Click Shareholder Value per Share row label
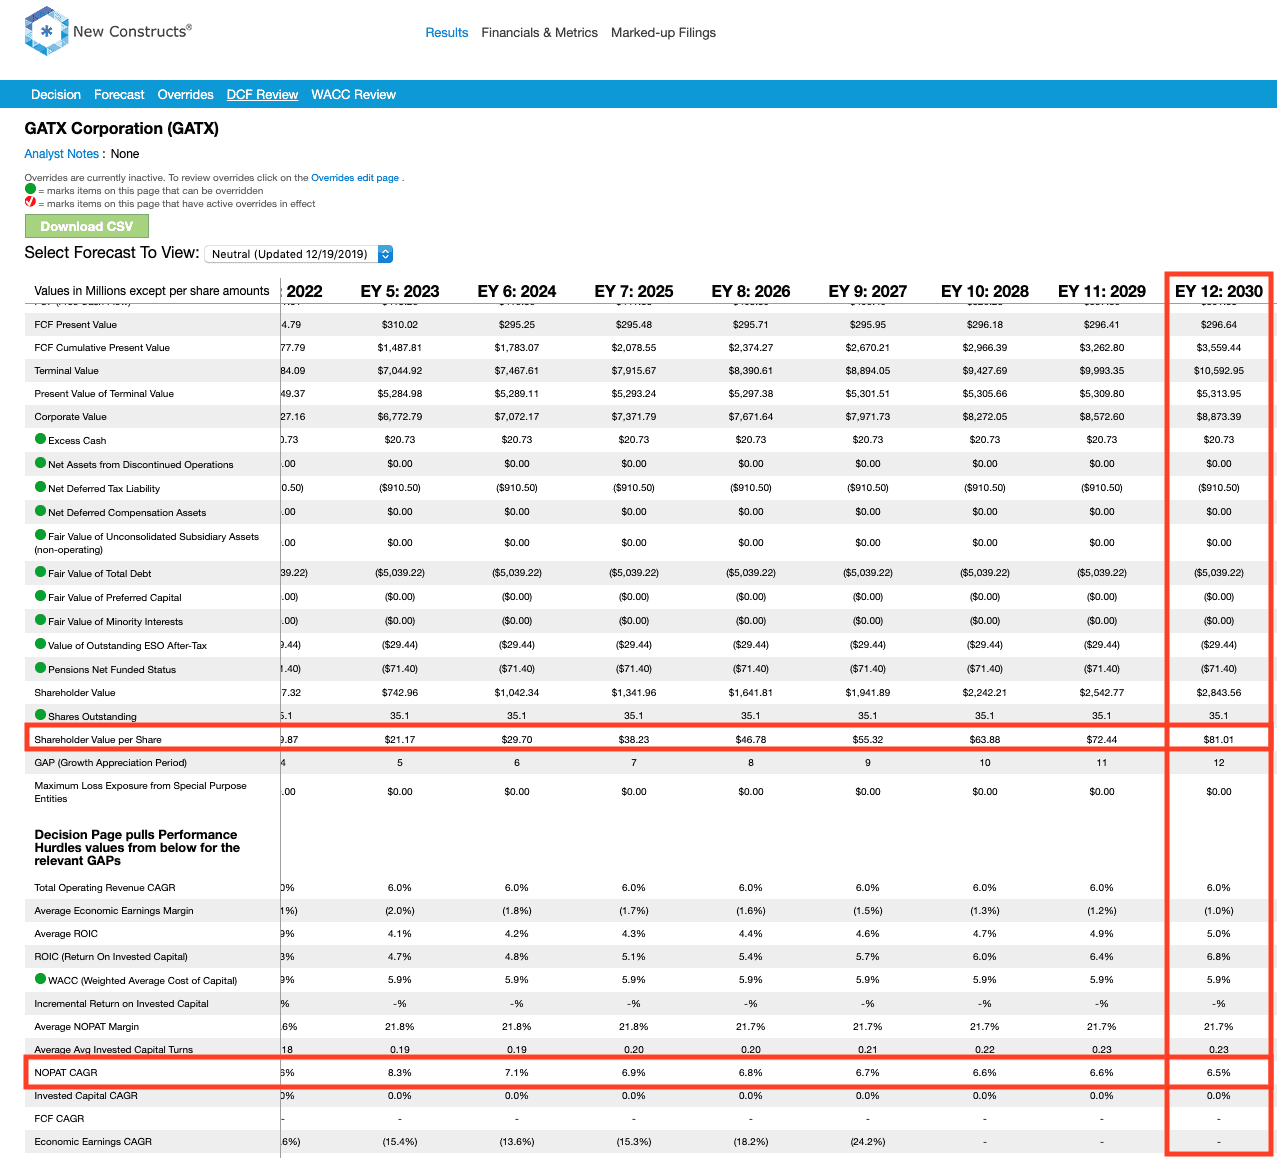 (x=98, y=740)
